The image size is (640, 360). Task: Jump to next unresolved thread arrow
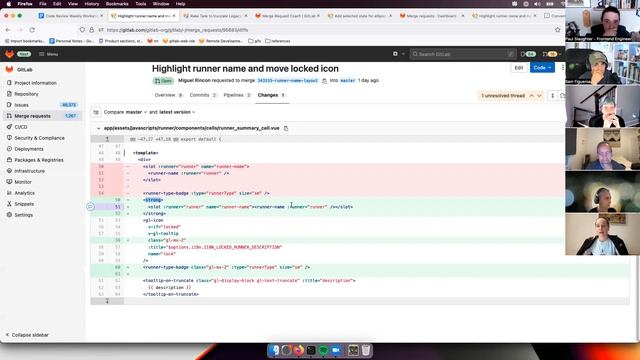tap(539, 96)
